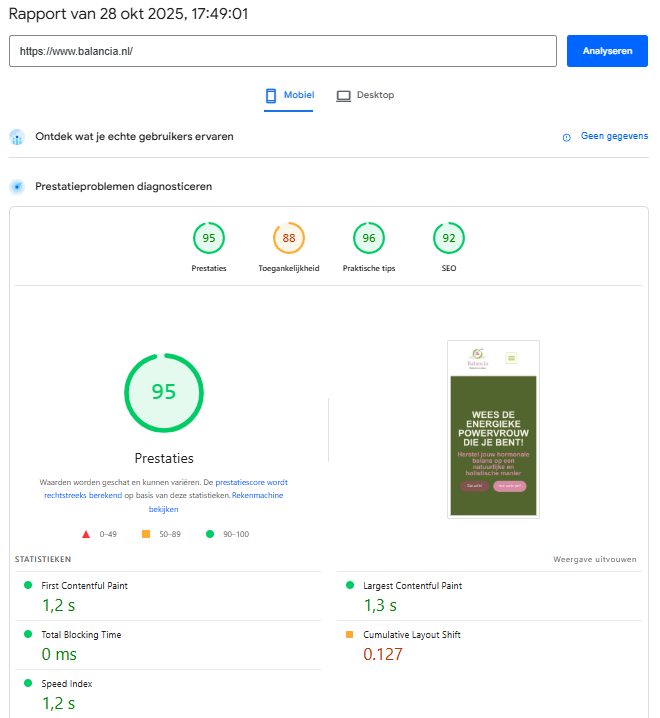Click the real users experience icon
Screen dimensions: 660x718
tap(17, 137)
